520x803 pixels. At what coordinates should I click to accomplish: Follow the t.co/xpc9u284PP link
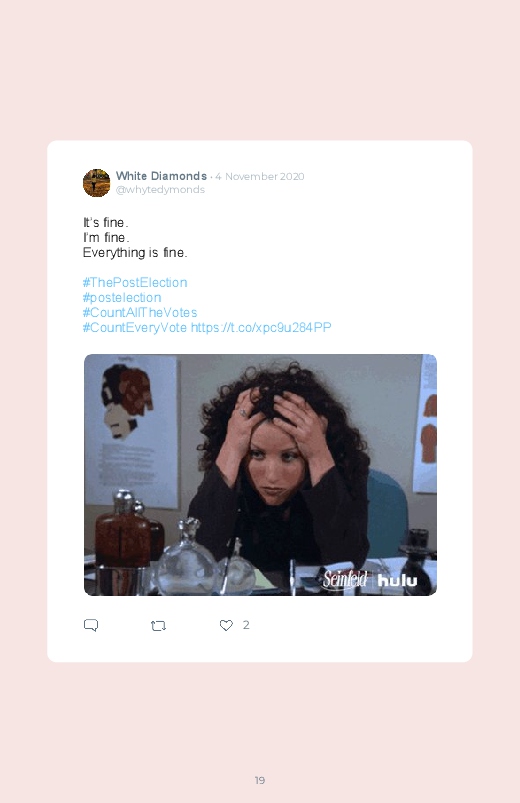pos(261,327)
